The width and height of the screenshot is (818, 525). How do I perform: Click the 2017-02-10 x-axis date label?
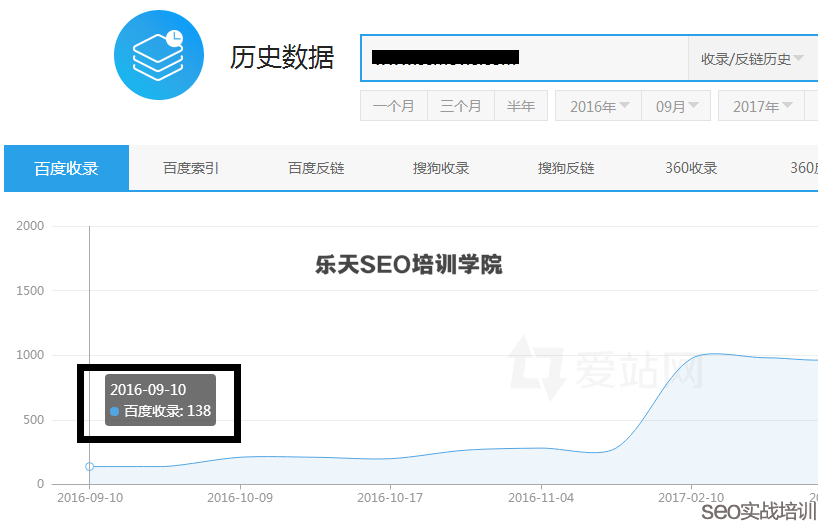pyautogui.click(x=691, y=498)
